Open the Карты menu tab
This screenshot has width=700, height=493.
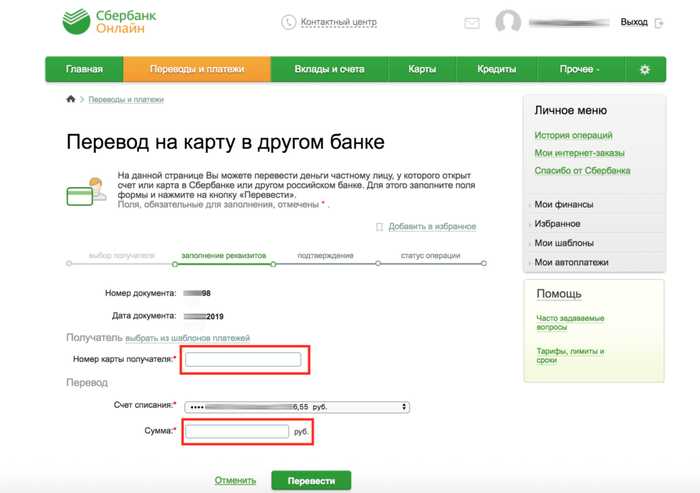coord(422,69)
